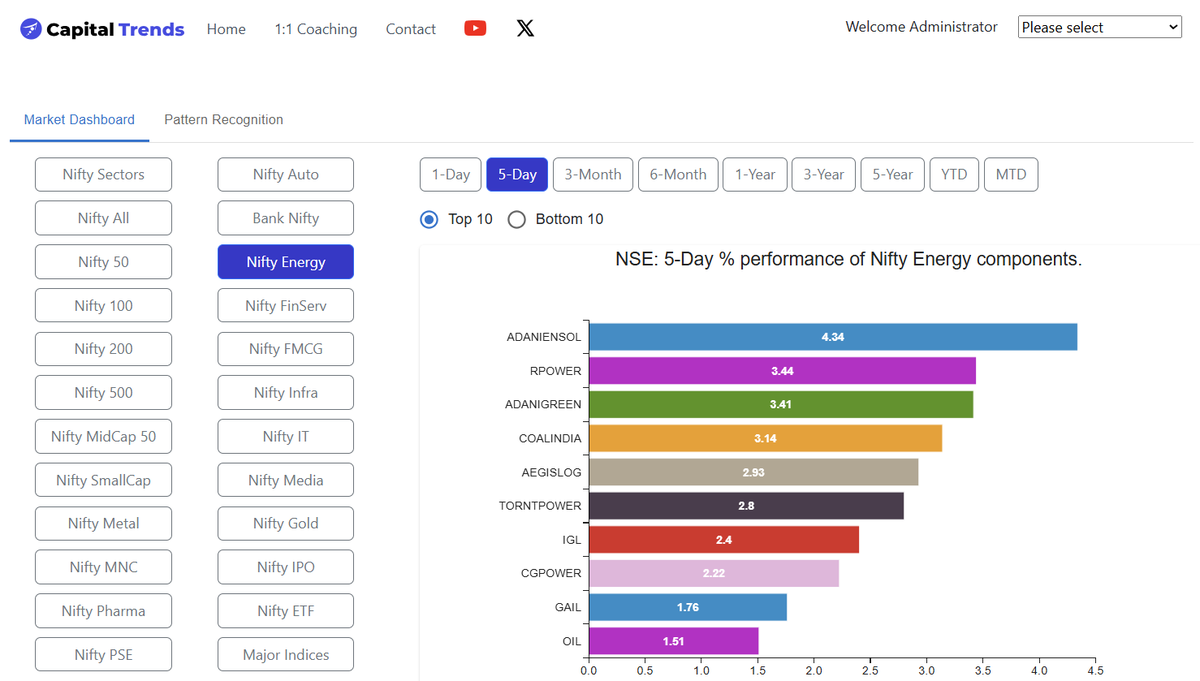Click the ADANIGREEN 3.41 bar
1200x681 pixels.
(781, 404)
